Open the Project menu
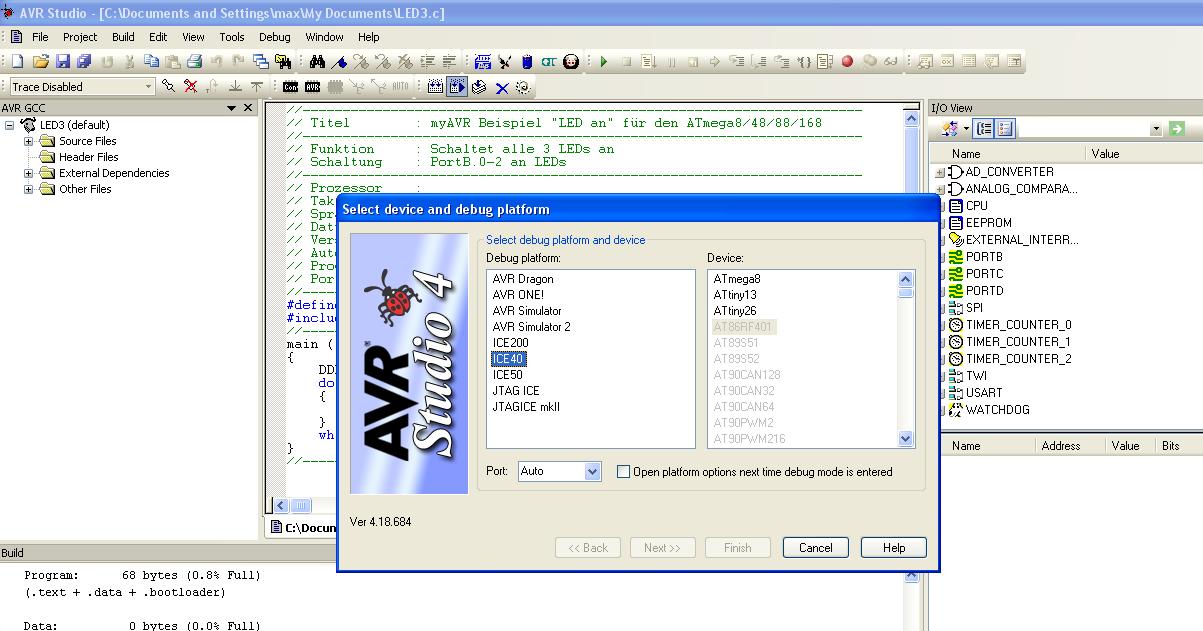This screenshot has height=631, width=1203. click(x=80, y=37)
